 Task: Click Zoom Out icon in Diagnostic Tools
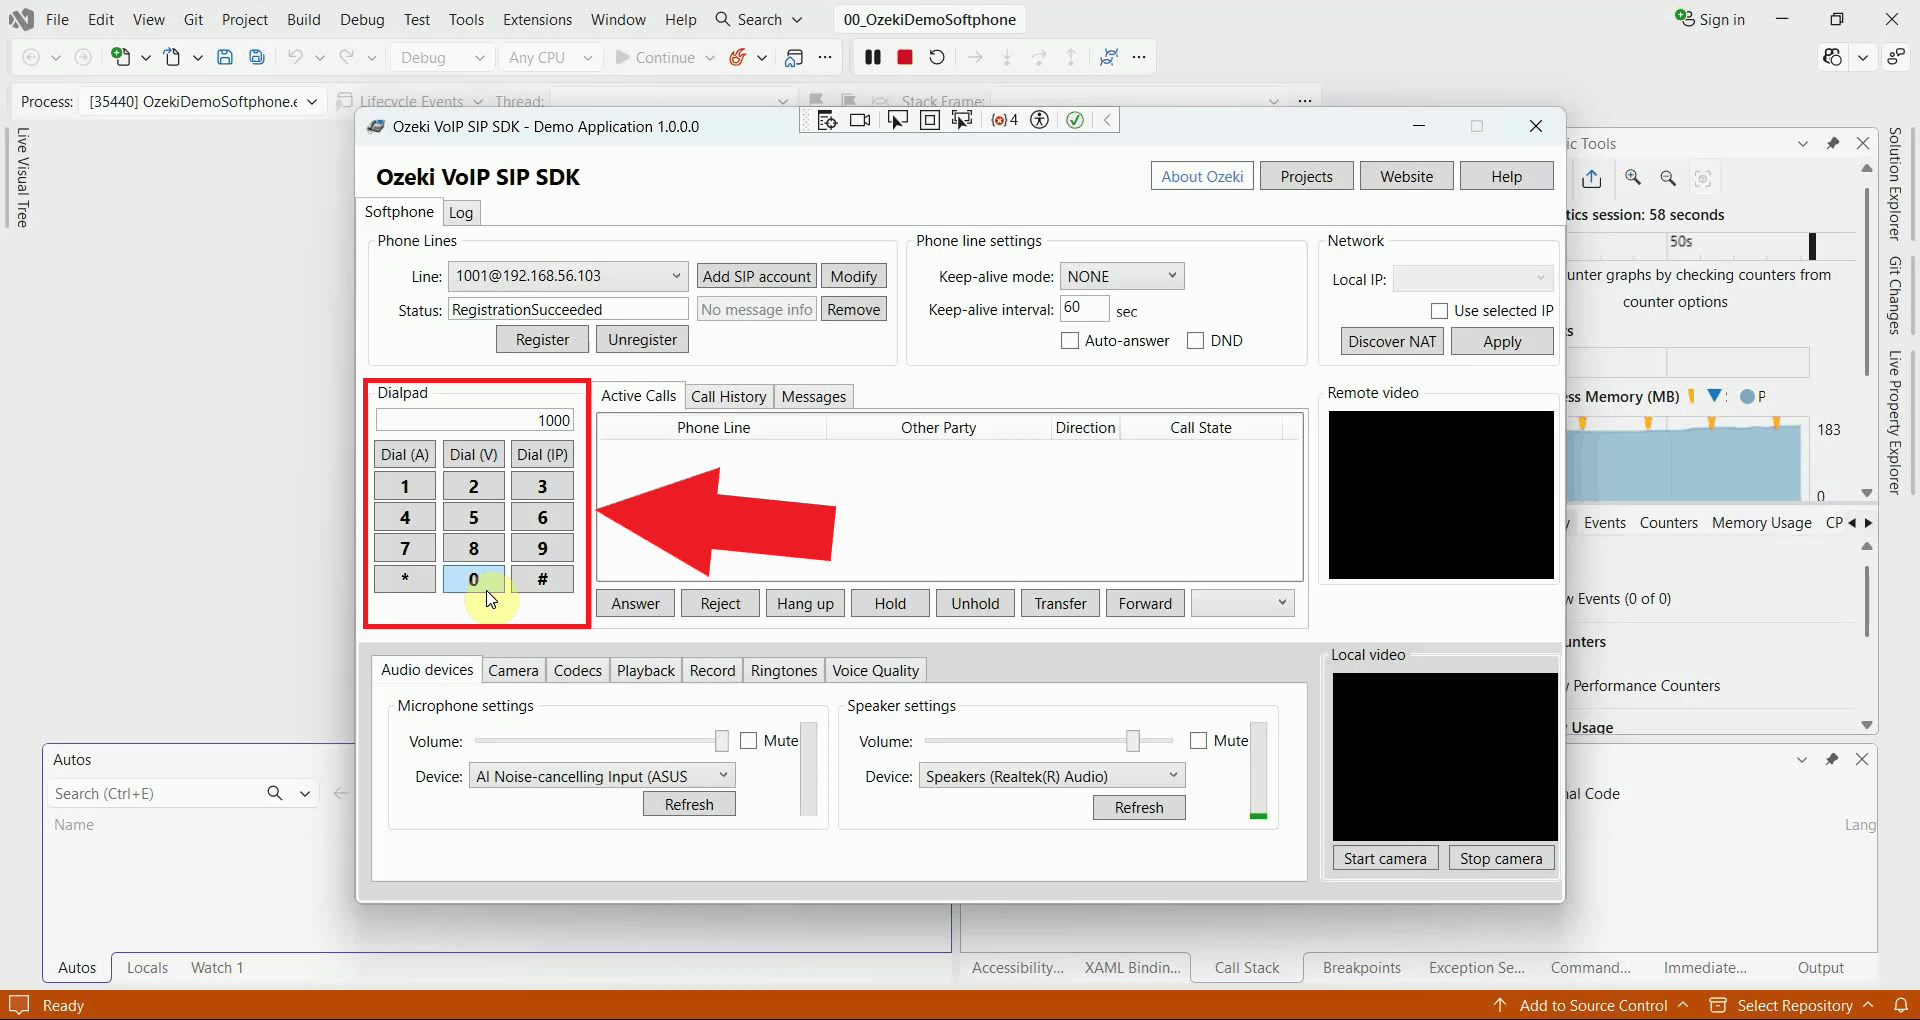(1668, 178)
